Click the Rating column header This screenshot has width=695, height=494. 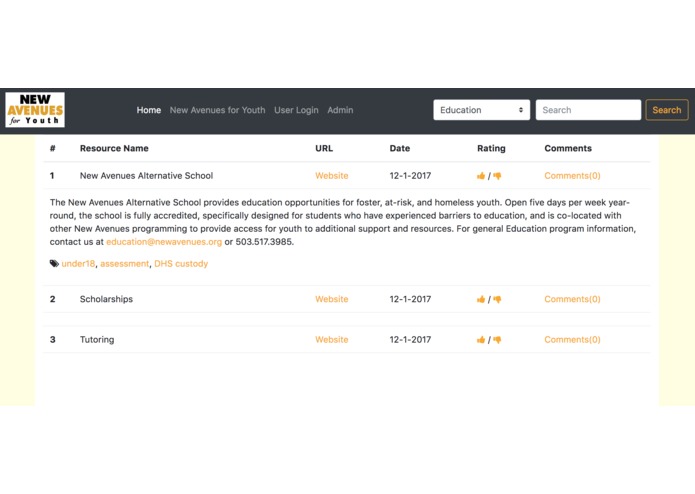(491, 148)
